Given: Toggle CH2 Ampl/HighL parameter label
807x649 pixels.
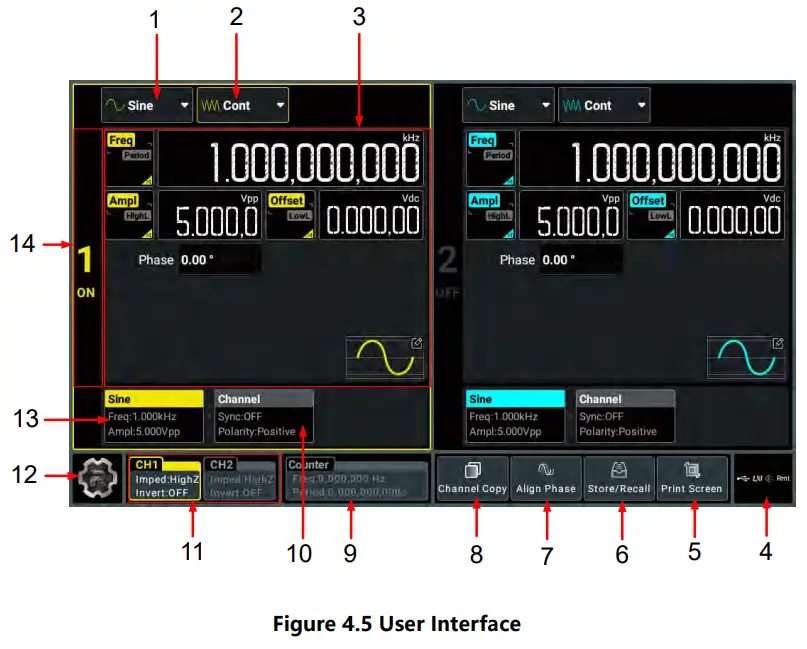Looking at the screenshot, I should (x=491, y=215).
